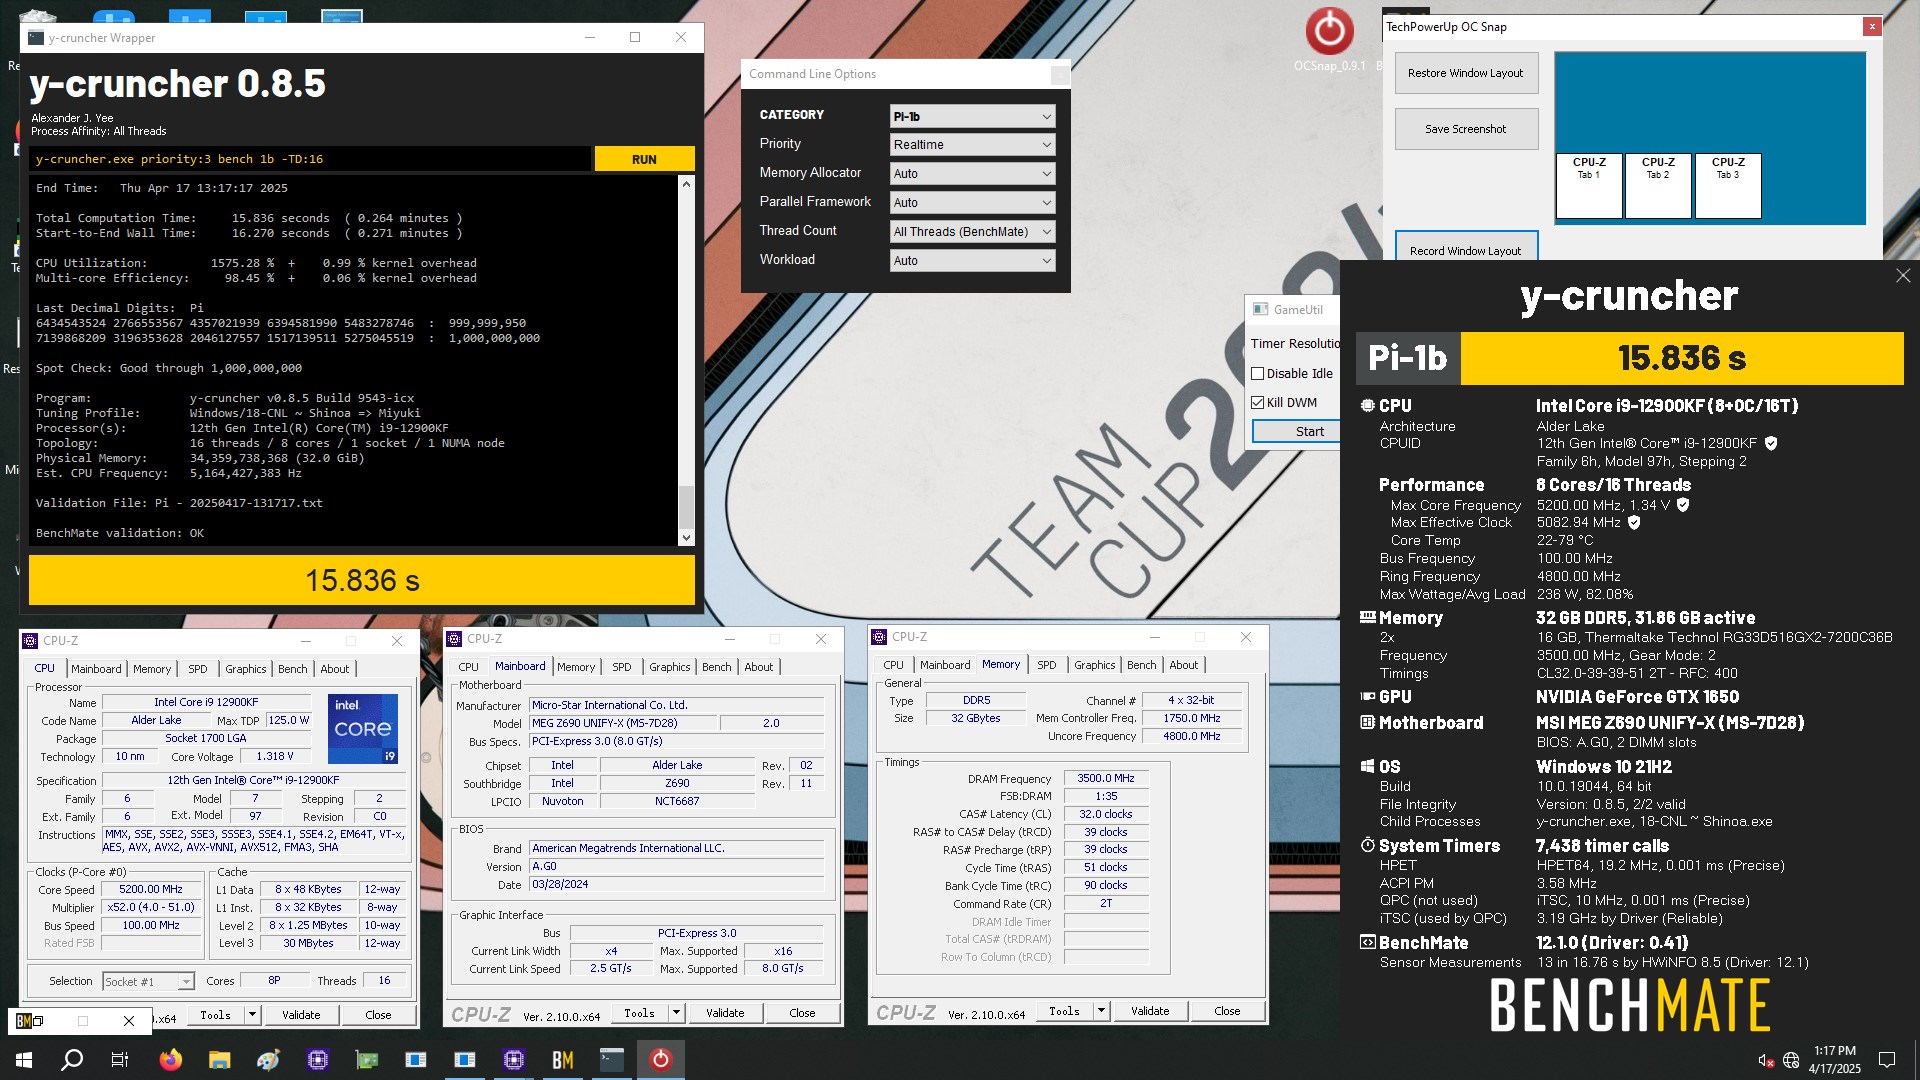Open the Workload dropdown

click(x=972, y=261)
